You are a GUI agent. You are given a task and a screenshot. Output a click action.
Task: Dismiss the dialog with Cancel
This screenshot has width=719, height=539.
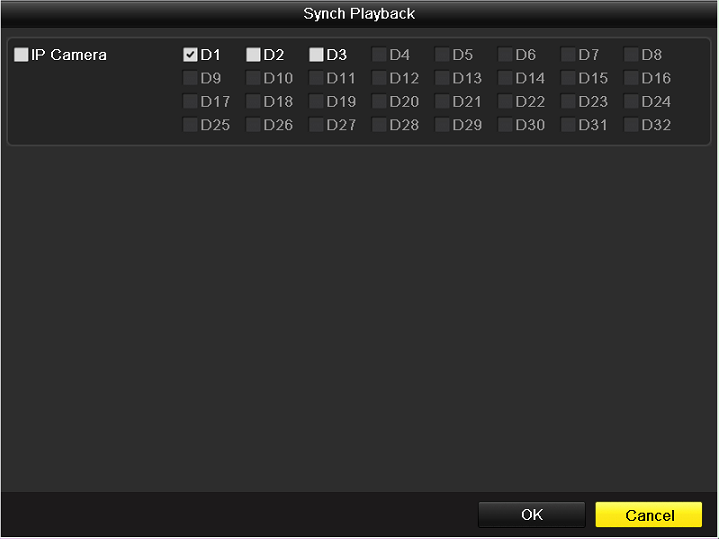pos(649,515)
